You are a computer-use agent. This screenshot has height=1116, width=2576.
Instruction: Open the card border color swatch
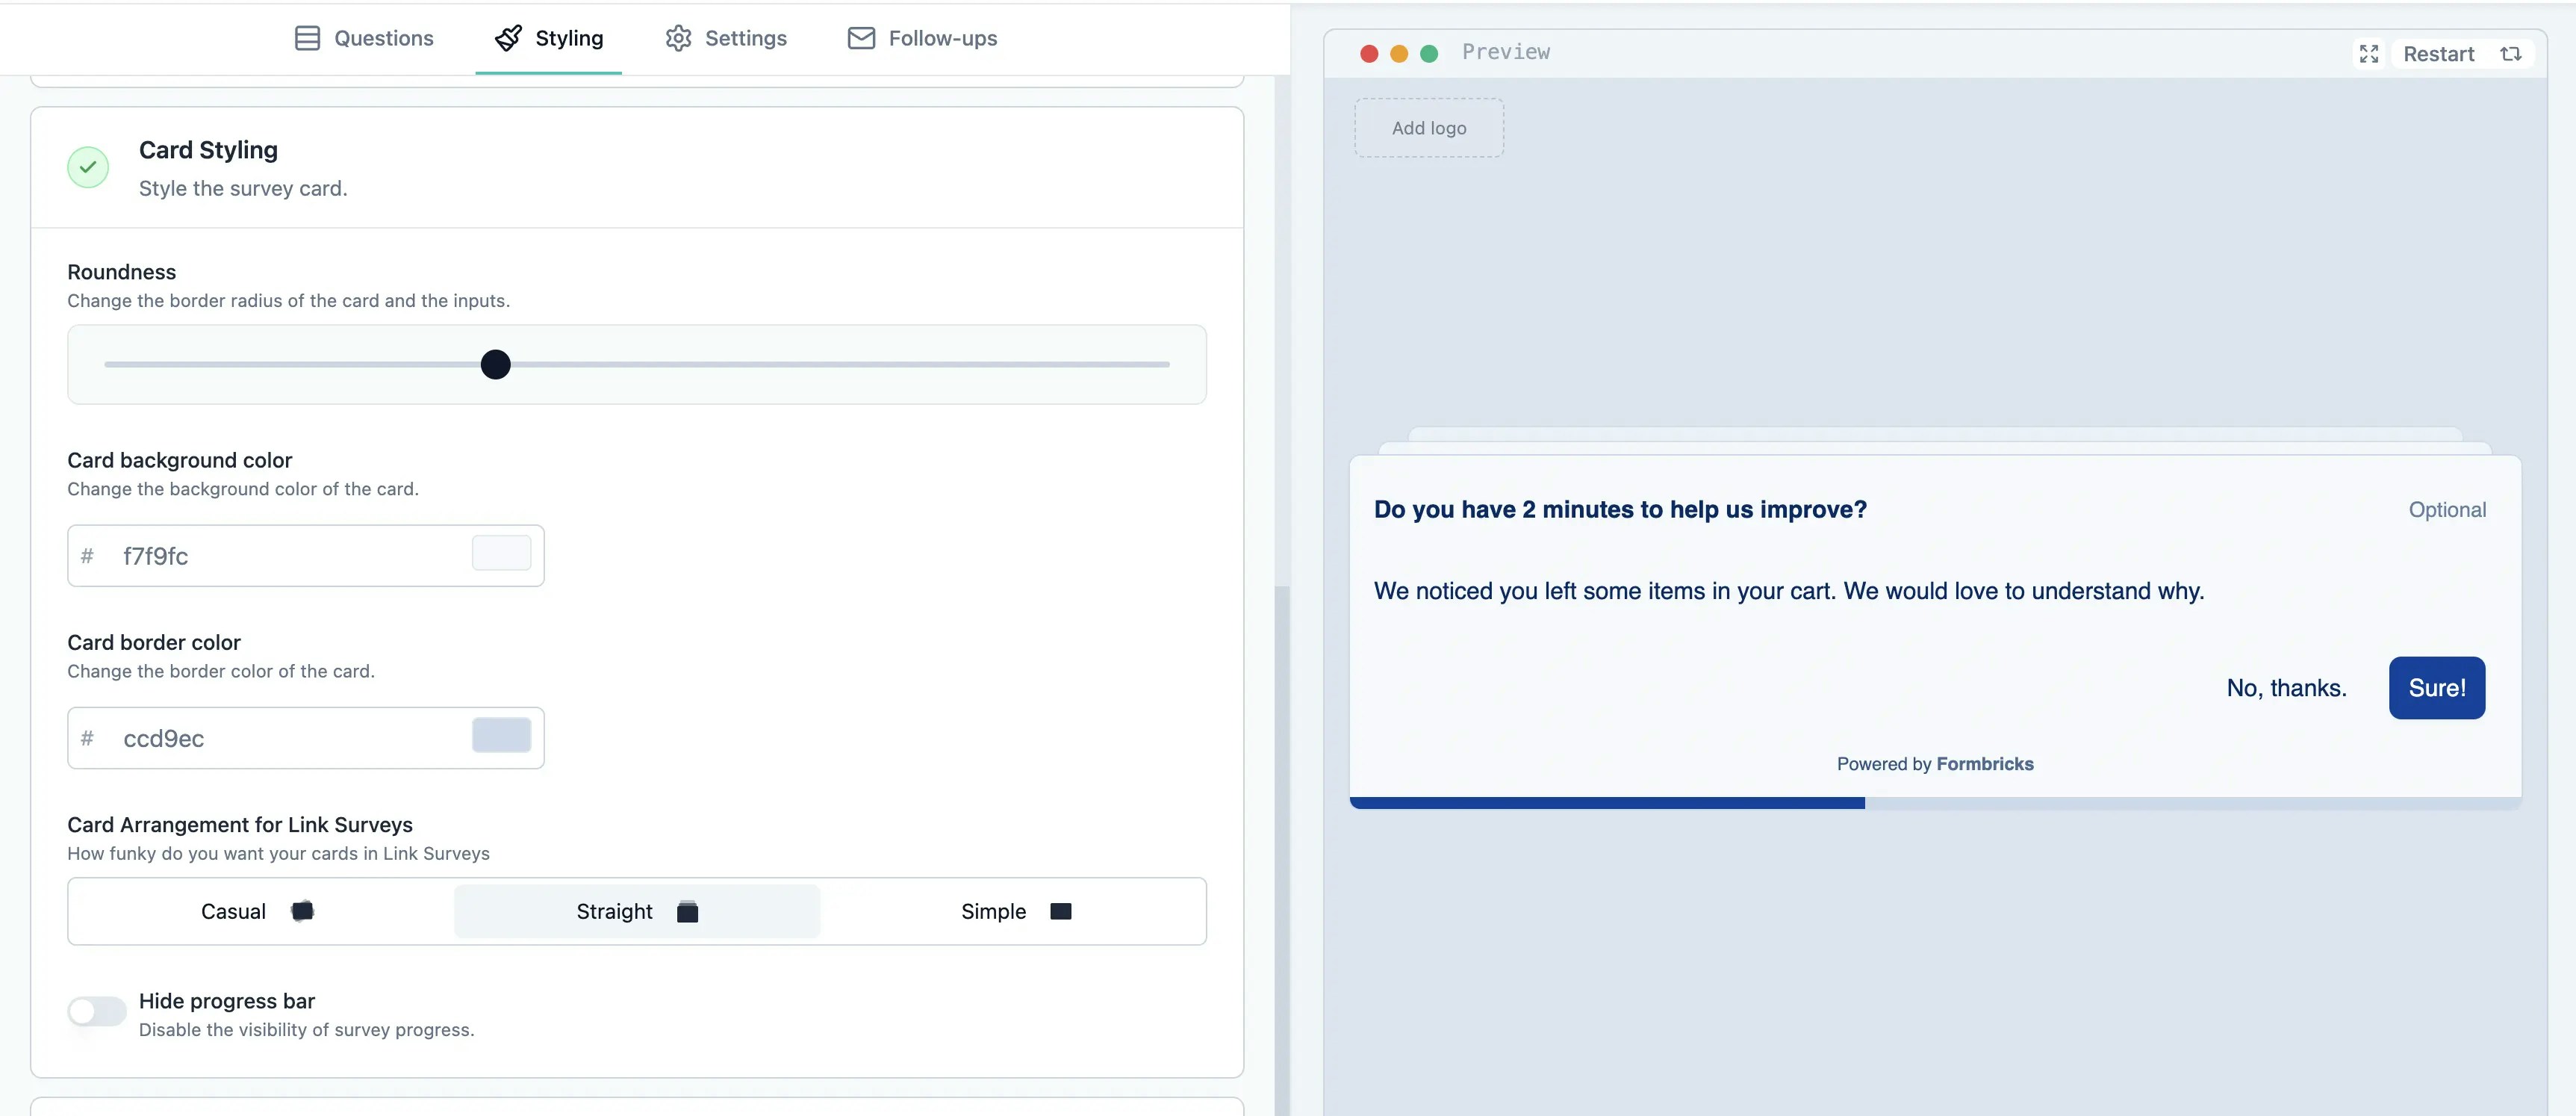click(501, 736)
